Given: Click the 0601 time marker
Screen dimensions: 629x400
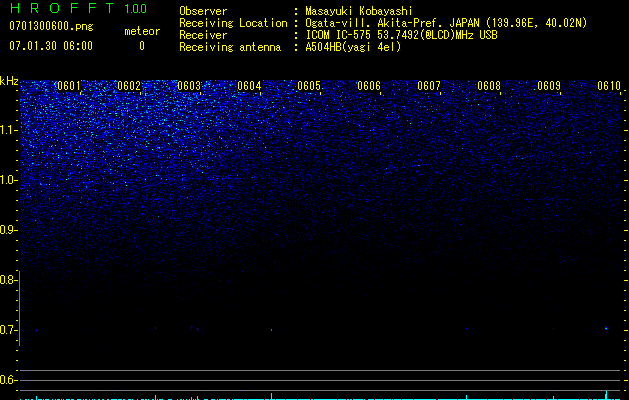Looking at the screenshot, I should tap(69, 86).
